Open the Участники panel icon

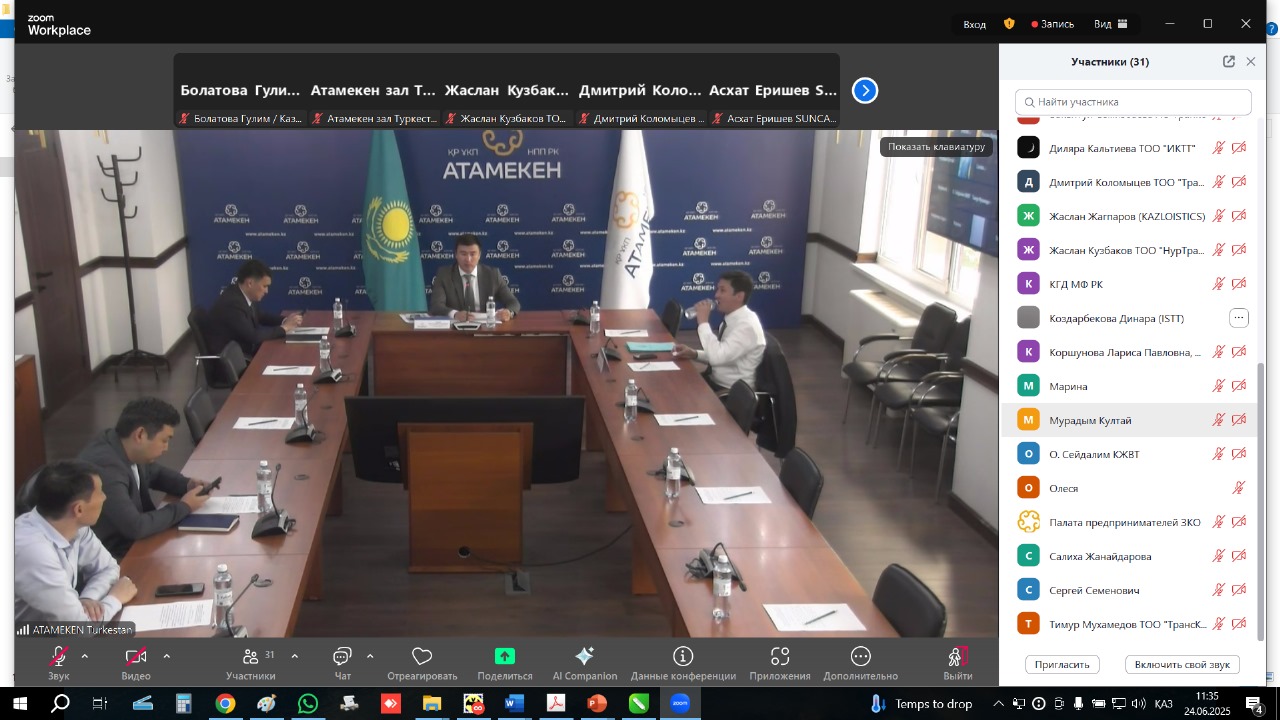250,657
